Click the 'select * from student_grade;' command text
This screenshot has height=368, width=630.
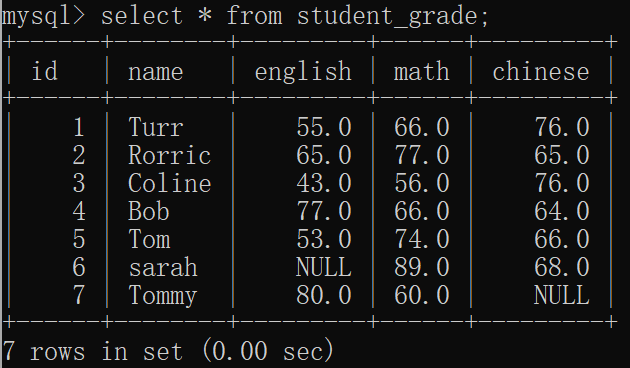click(295, 17)
